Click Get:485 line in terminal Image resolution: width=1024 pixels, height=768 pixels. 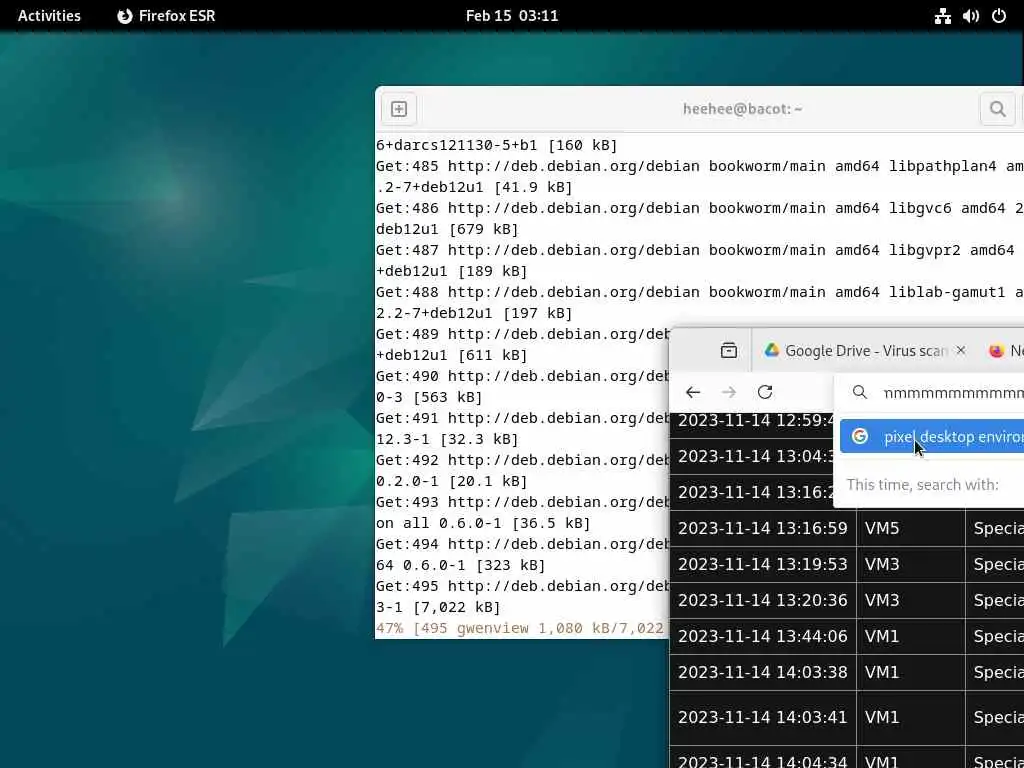pyautogui.click(x=699, y=166)
